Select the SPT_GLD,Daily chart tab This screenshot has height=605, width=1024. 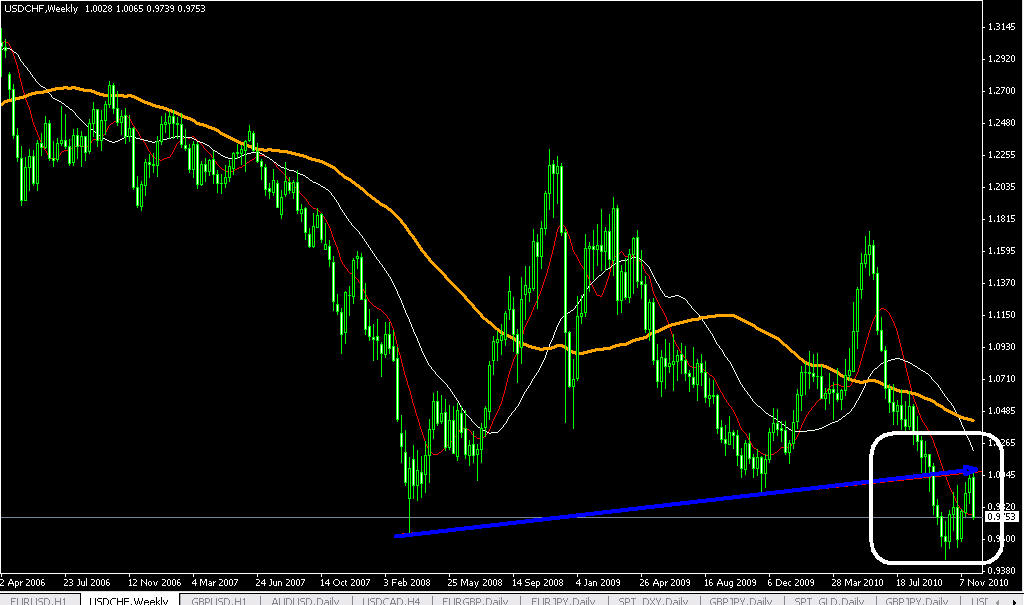pos(829,600)
